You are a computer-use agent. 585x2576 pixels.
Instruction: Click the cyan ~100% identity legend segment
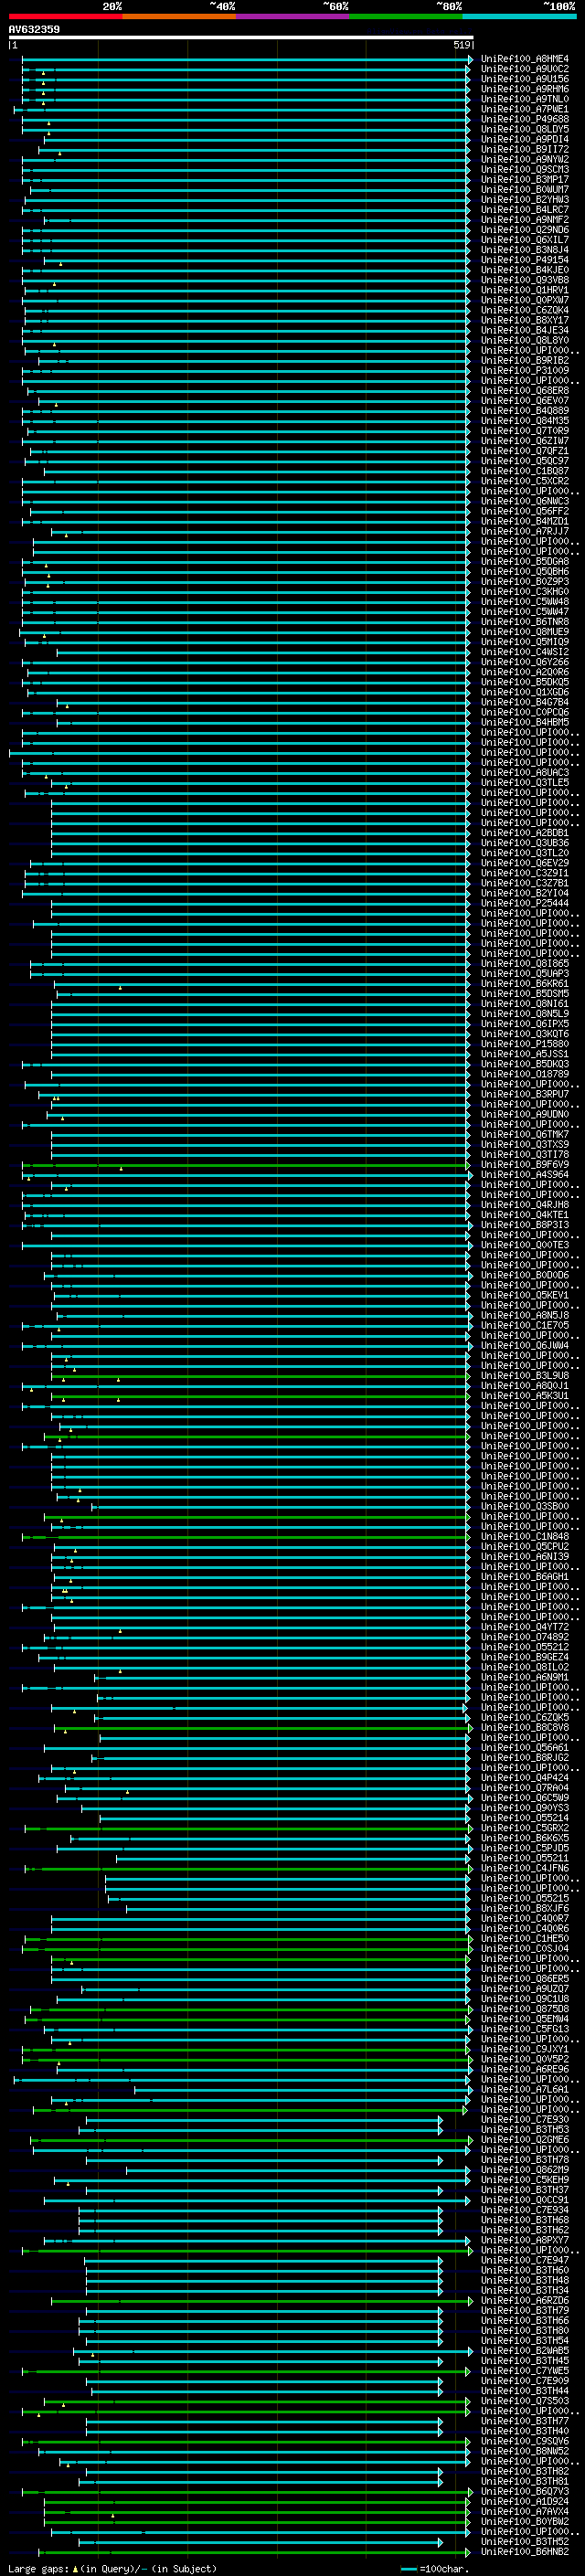point(520,16)
